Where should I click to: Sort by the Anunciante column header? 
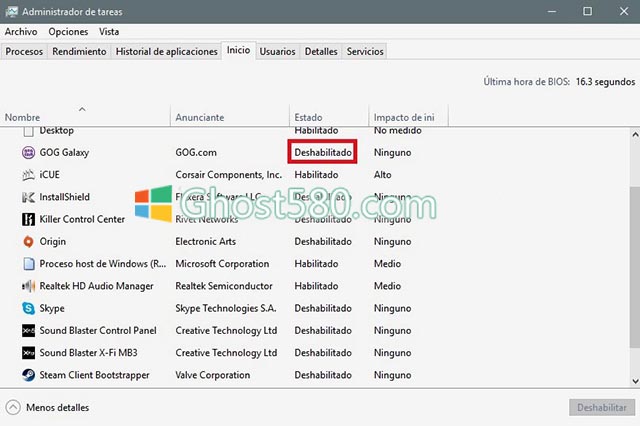[x=230, y=118]
